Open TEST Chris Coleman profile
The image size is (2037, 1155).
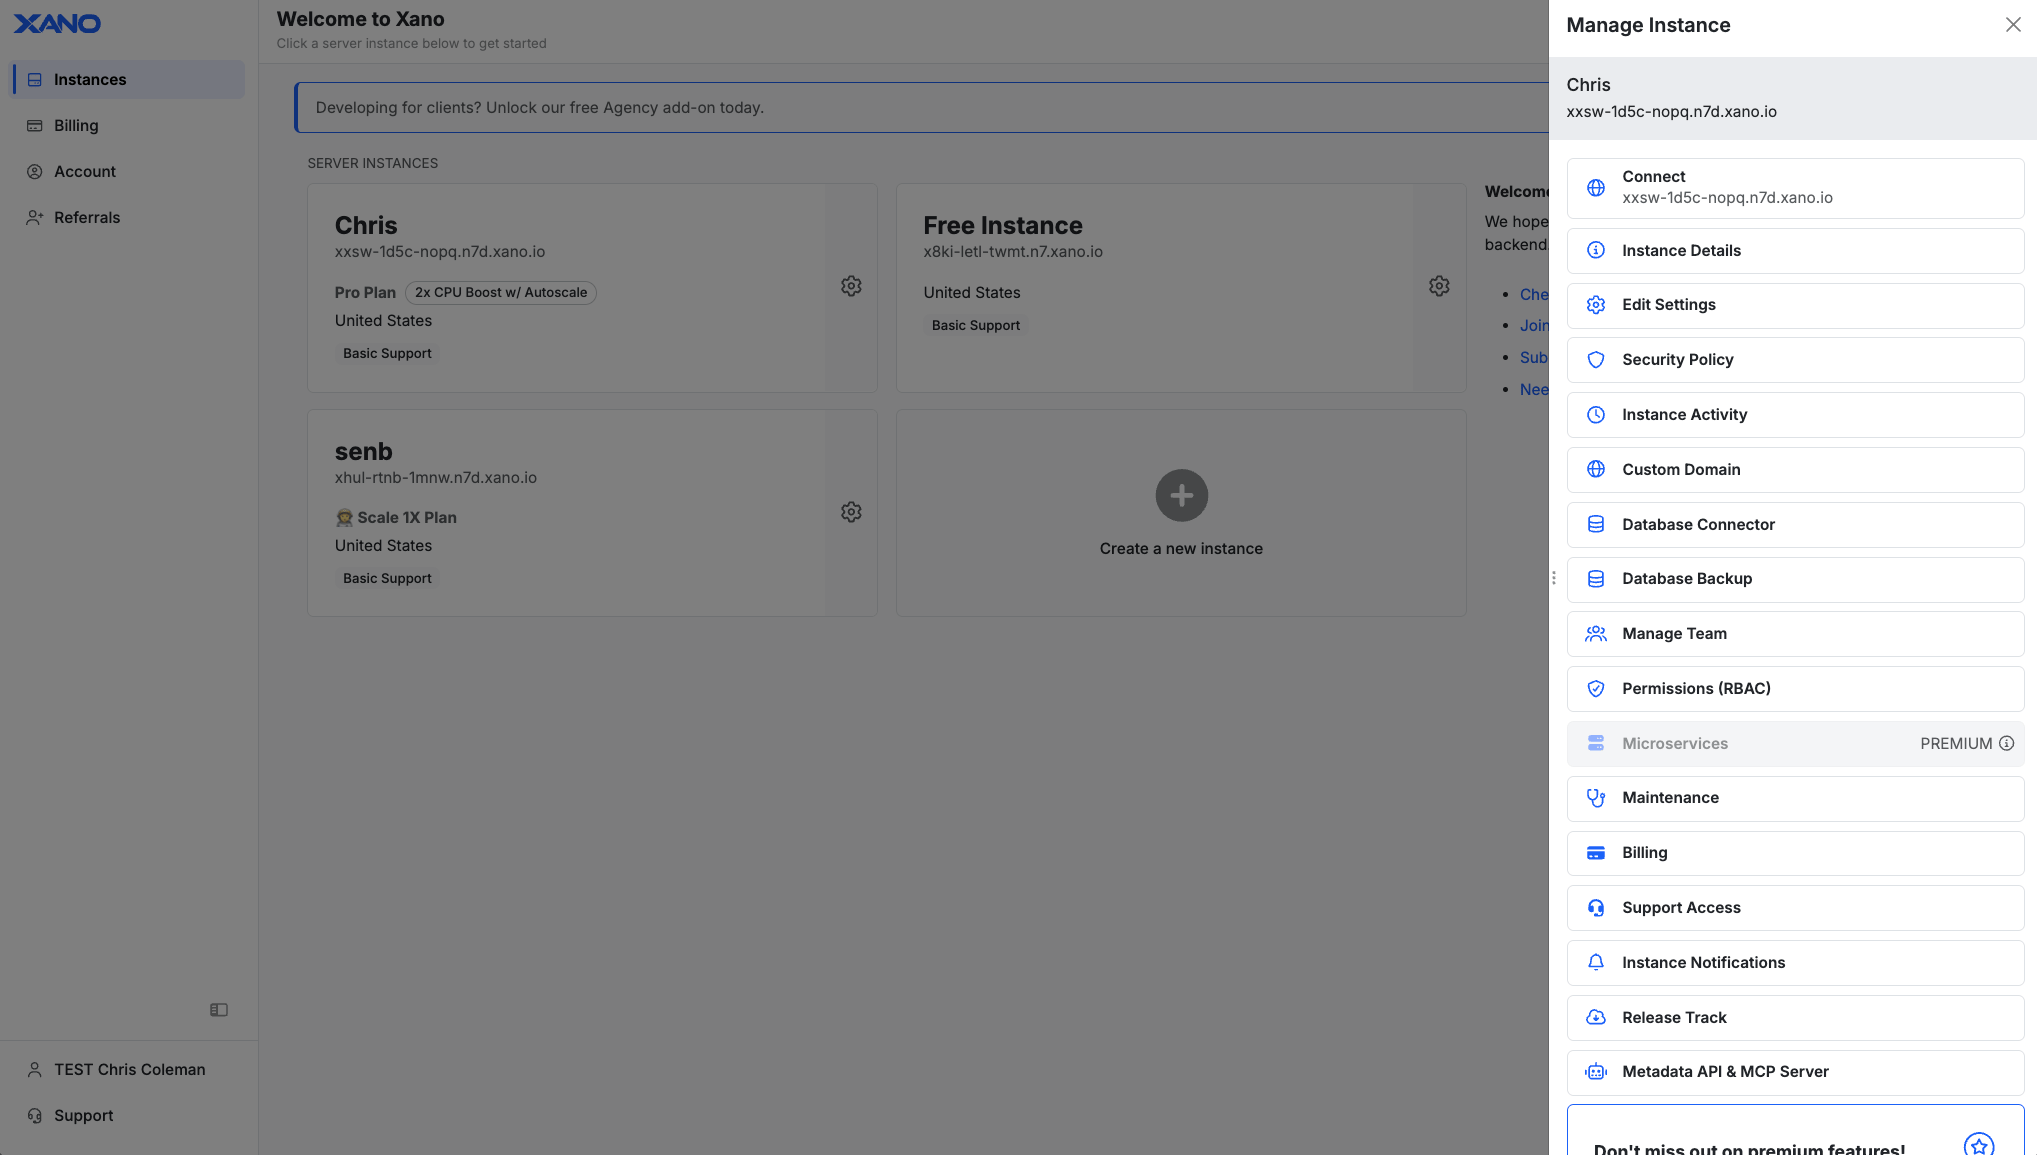point(128,1070)
